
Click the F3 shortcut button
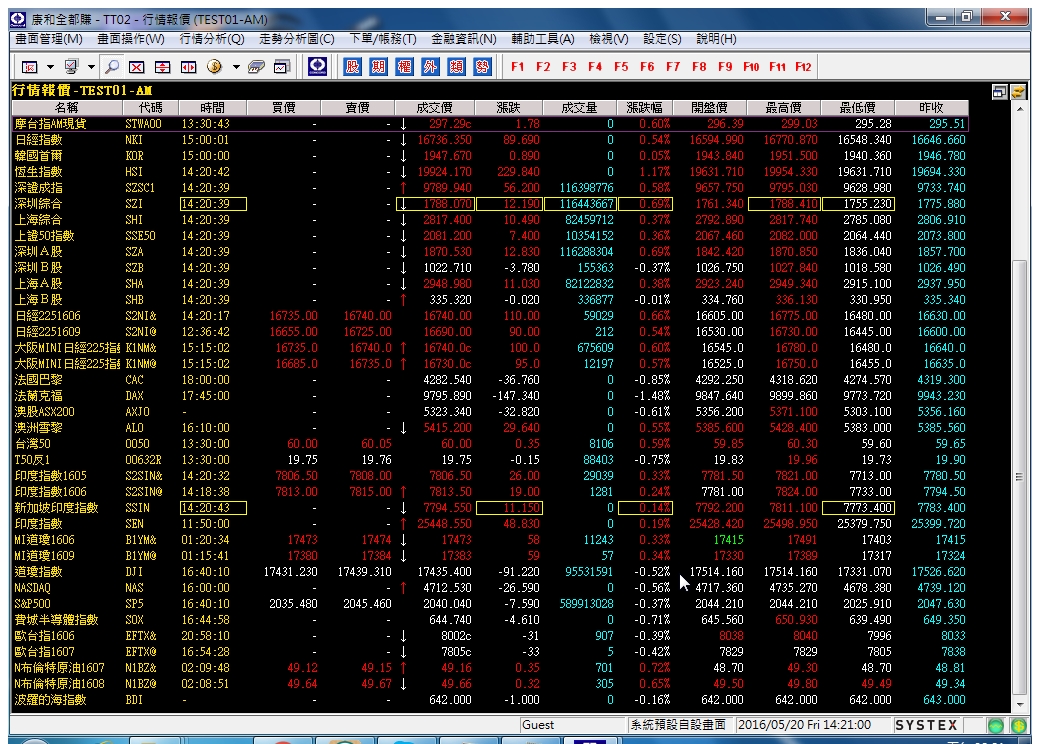569,66
